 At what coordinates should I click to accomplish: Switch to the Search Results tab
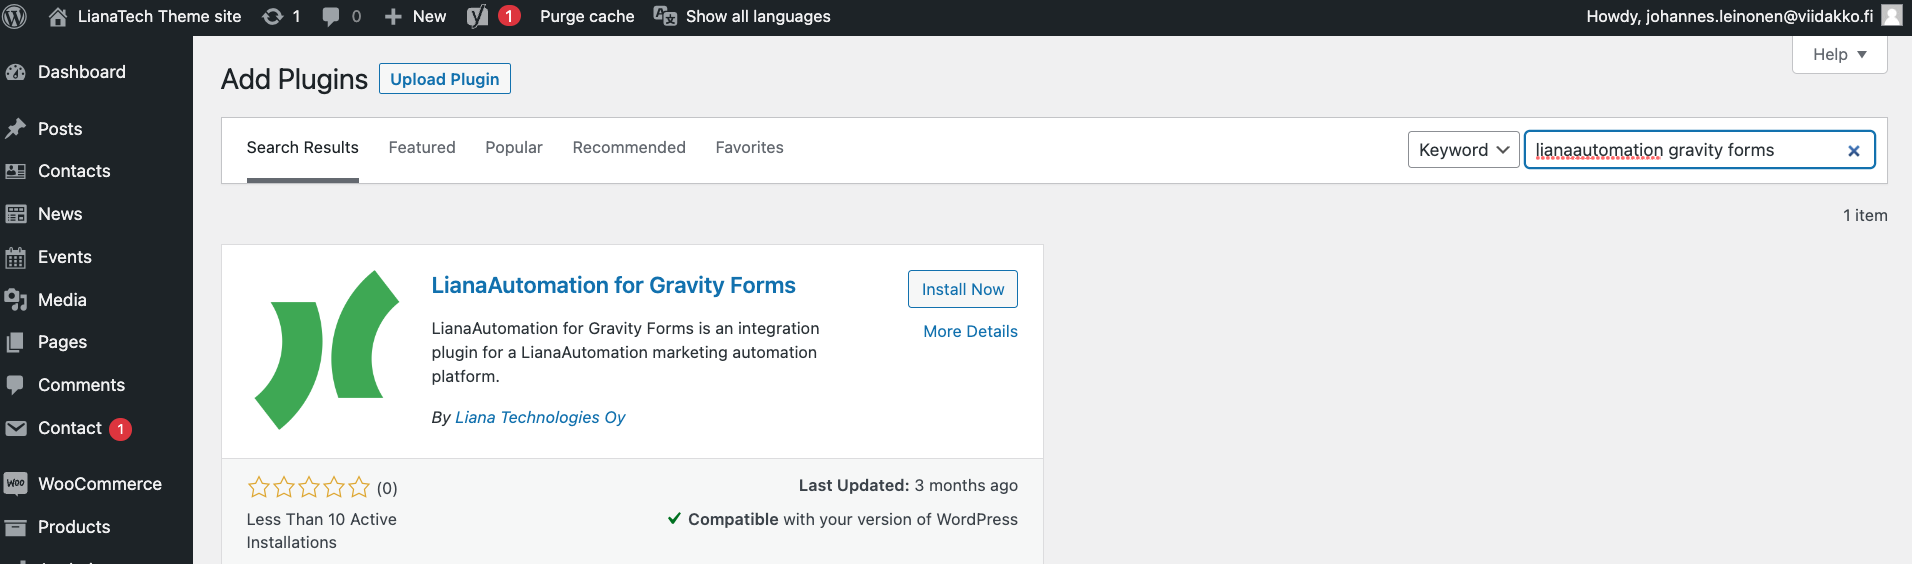click(302, 148)
